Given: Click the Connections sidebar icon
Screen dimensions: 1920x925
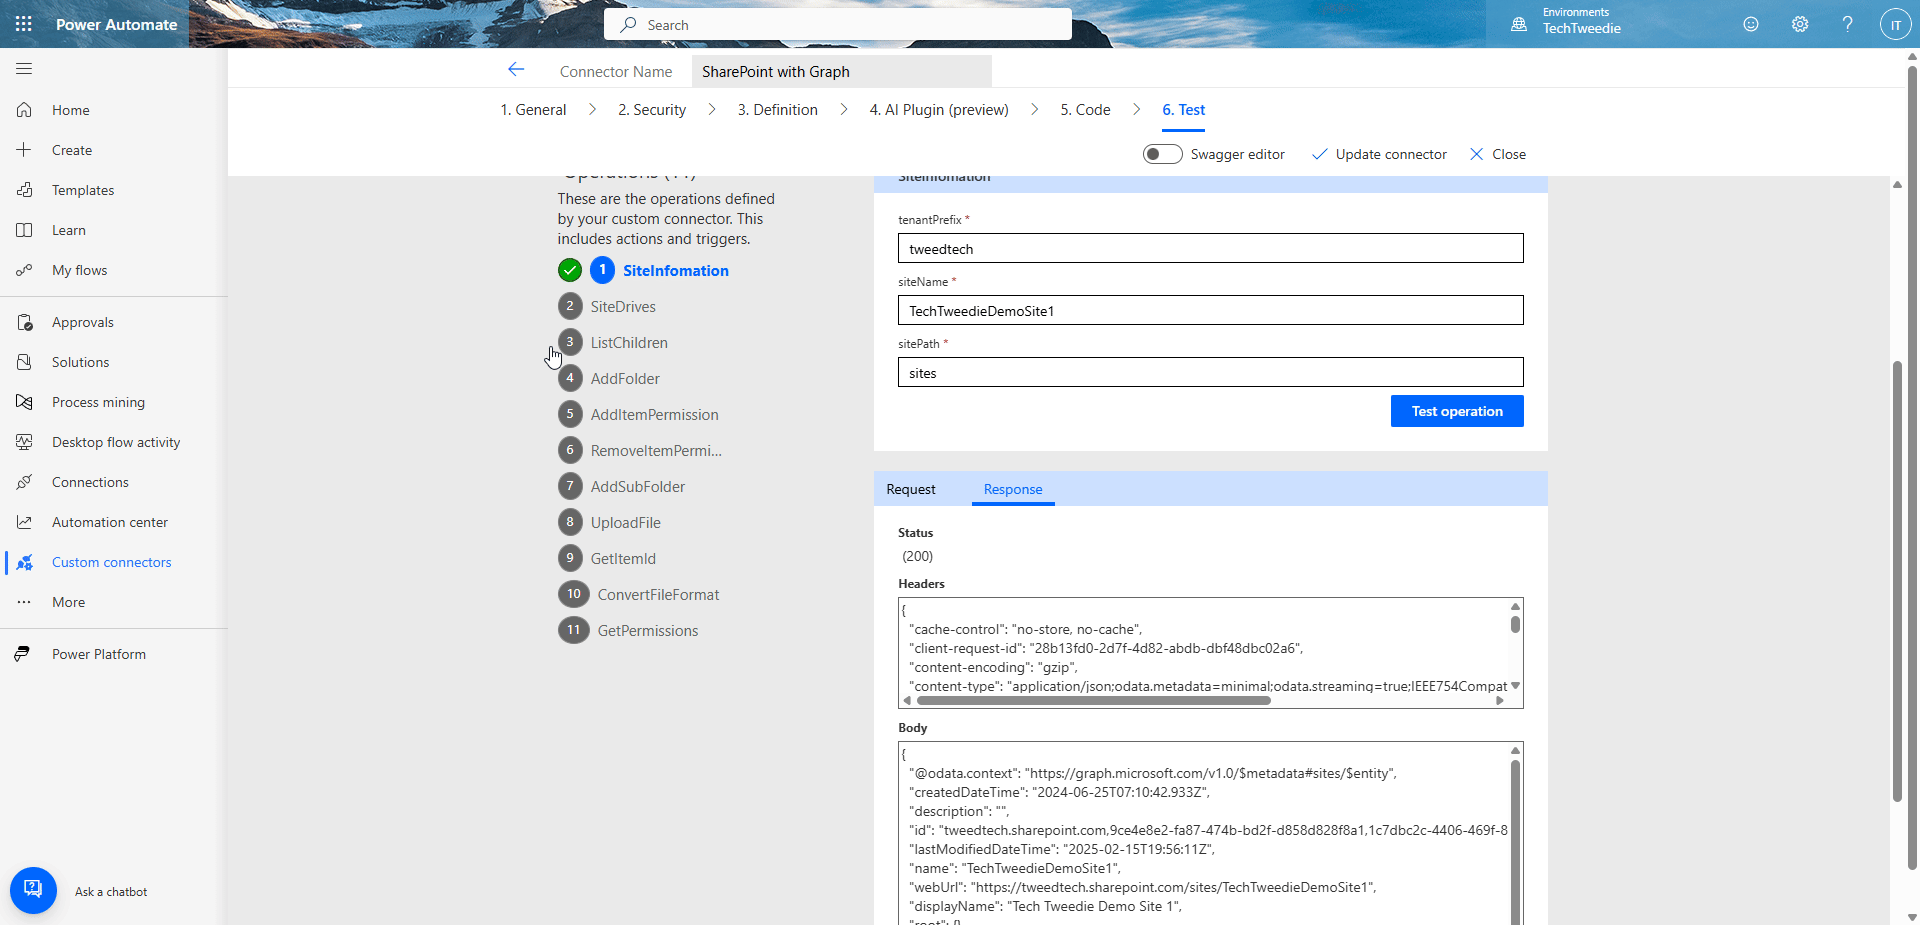Looking at the screenshot, I should click(24, 482).
